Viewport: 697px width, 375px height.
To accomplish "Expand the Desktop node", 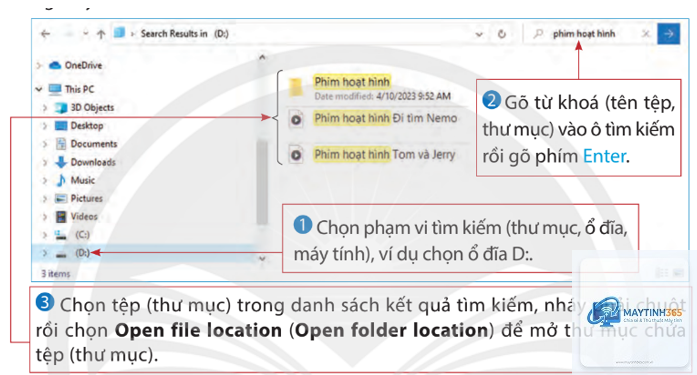I will pos(45,126).
